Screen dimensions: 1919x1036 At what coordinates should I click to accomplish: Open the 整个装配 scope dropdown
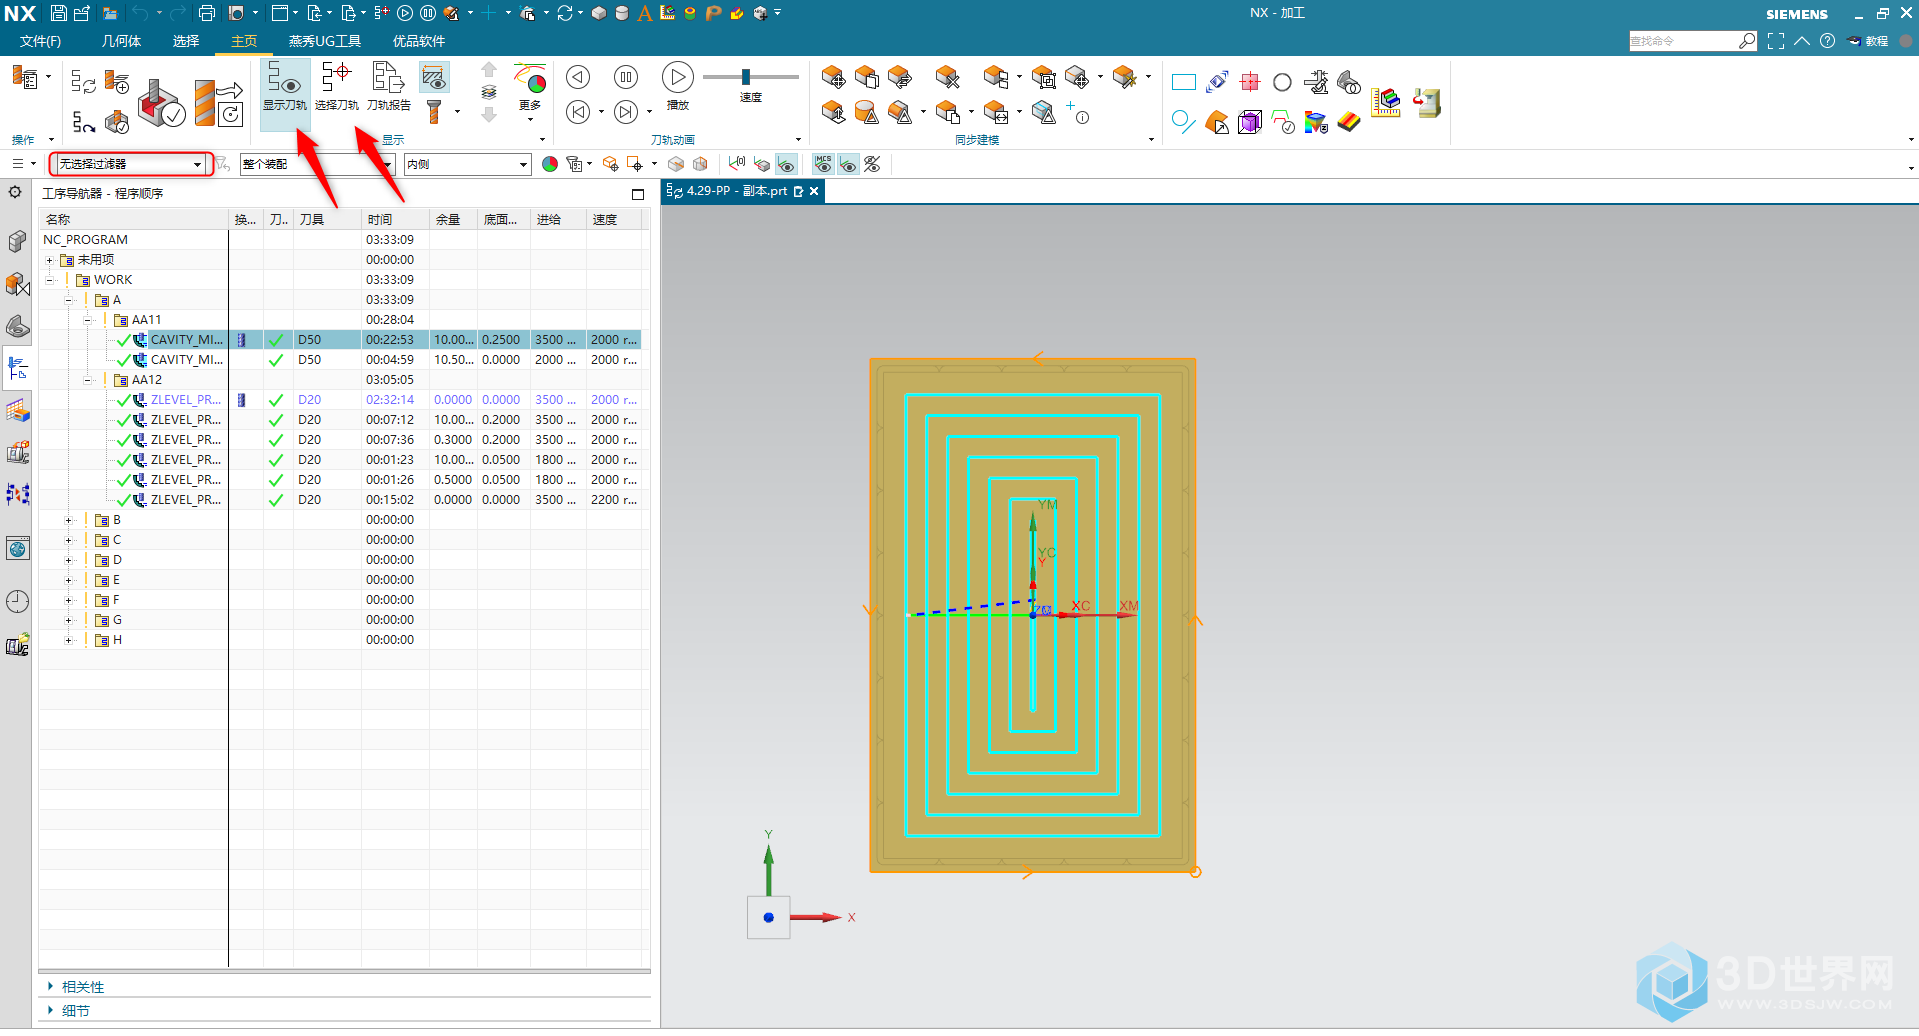[317, 164]
